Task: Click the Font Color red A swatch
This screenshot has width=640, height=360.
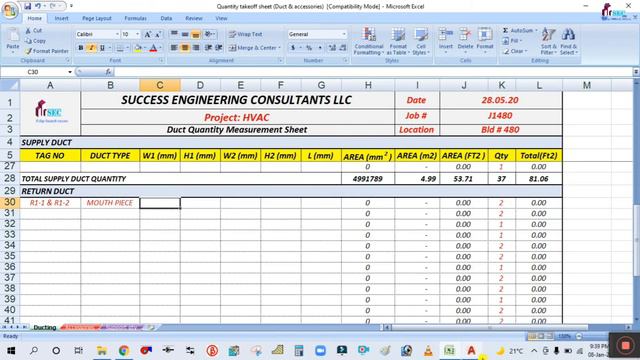Action: pos(153,48)
